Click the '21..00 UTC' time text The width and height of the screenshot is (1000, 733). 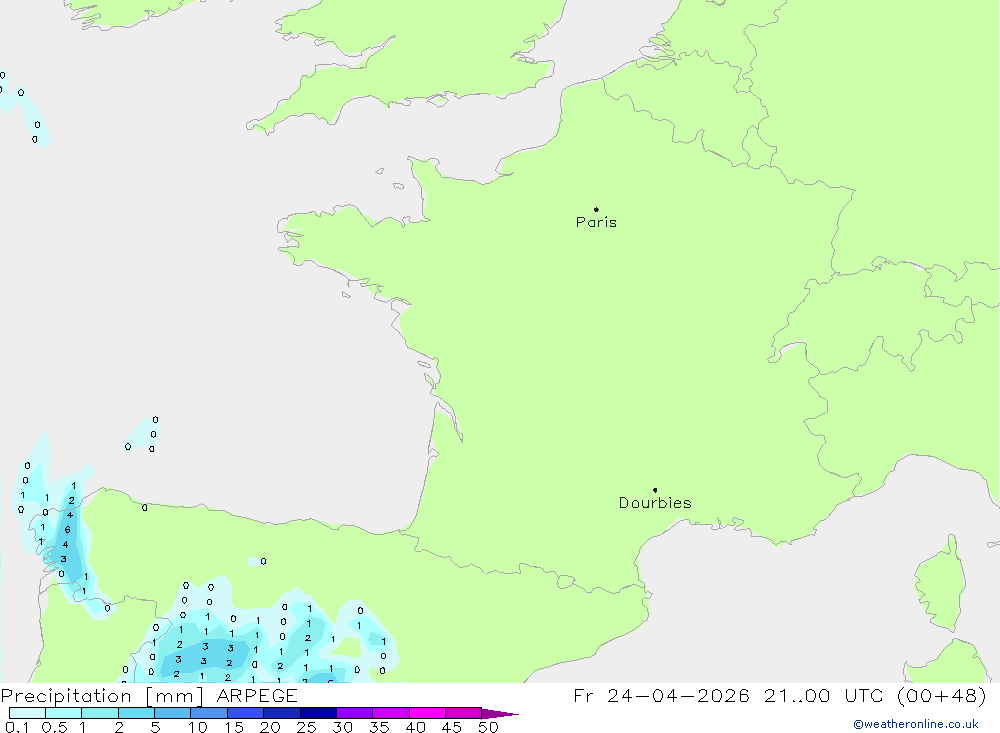coord(825,695)
